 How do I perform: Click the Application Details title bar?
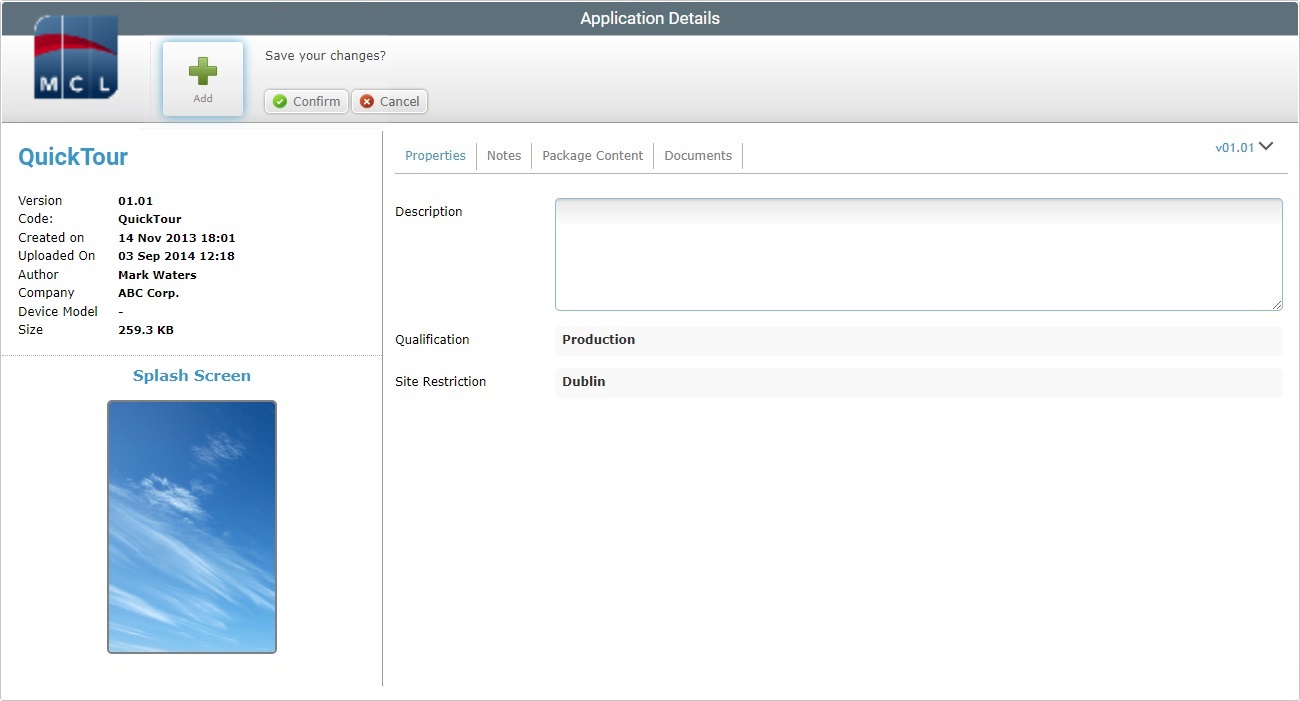click(x=650, y=17)
